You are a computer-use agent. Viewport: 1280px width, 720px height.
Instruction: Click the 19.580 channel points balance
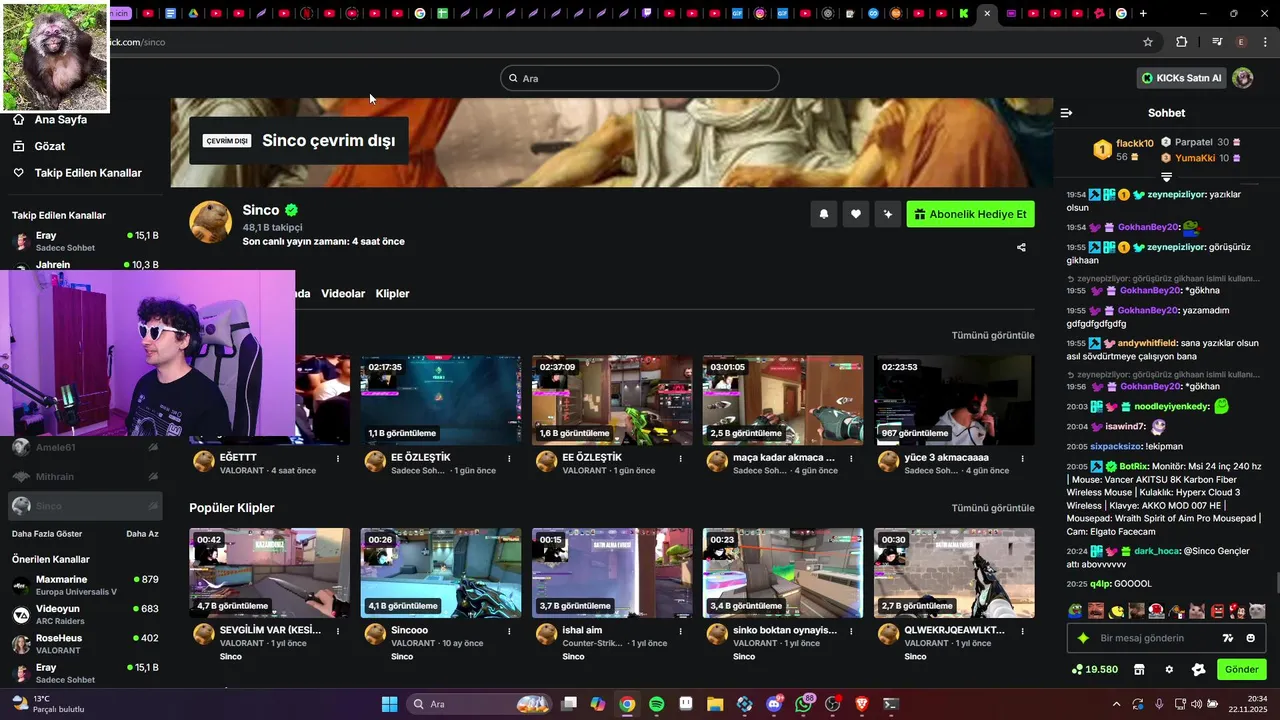1095,669
